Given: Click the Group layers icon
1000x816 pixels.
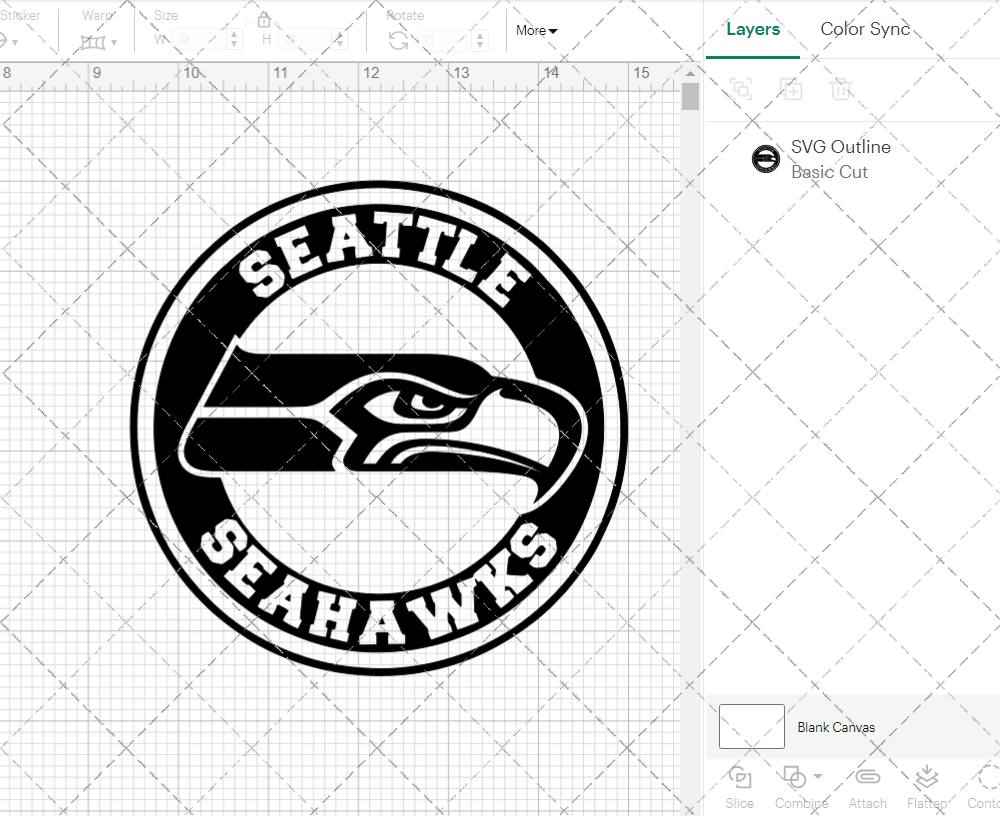Looking at the screenshot, I should [x=741, y=89].
